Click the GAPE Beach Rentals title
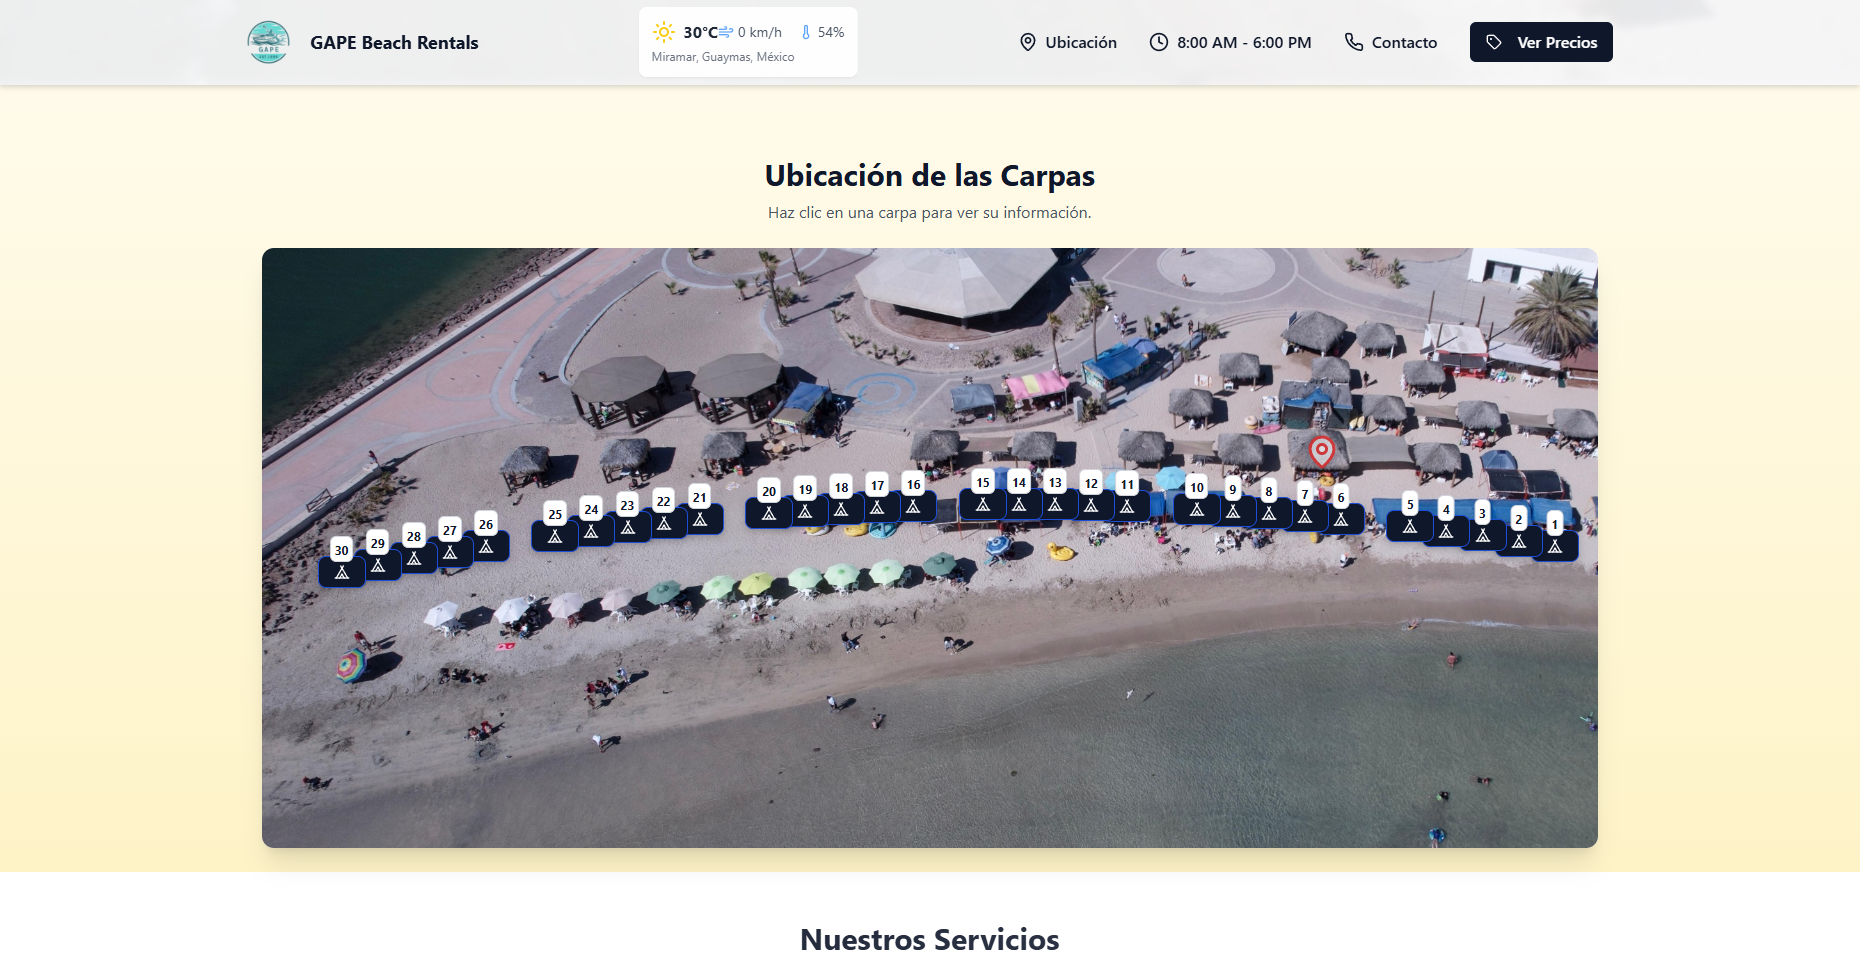 (394, 42)
